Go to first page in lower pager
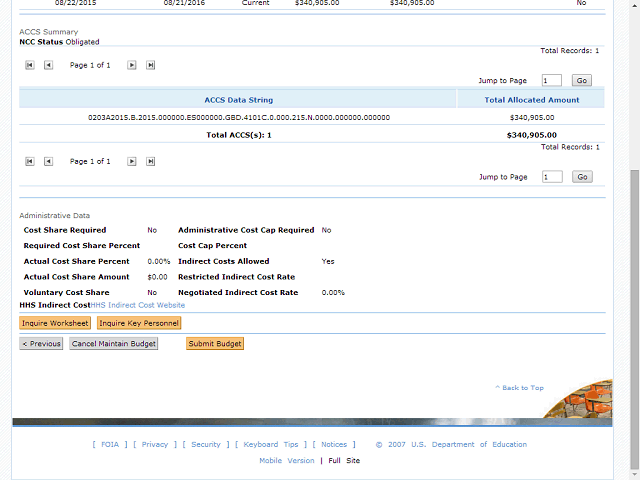Screen dimensions: 640x480 pos(30,161)
